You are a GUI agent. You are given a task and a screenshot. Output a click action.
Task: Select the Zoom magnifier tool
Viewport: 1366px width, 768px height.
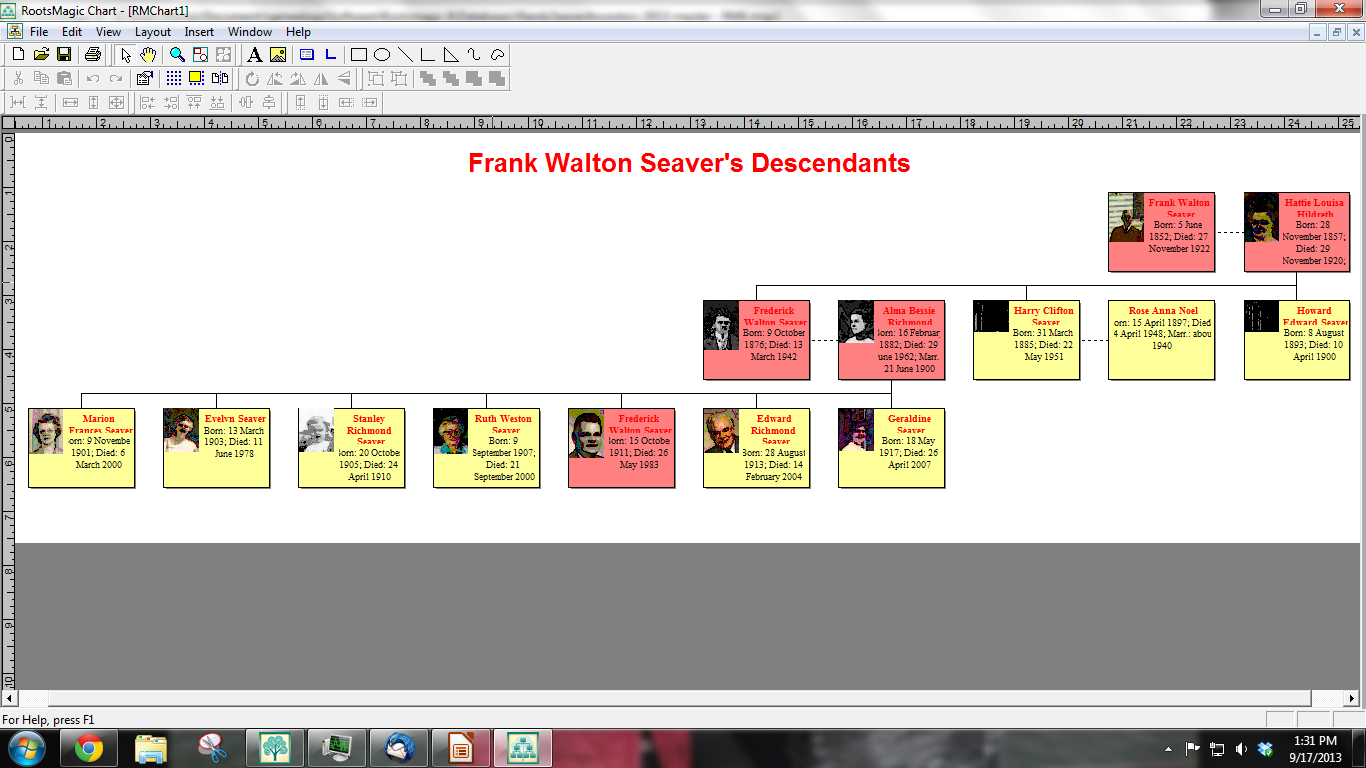coord(176,55)
